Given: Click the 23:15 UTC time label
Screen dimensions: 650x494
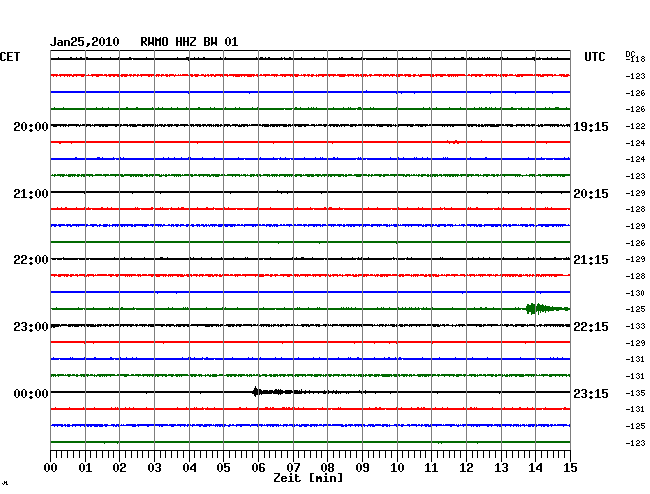Looking at the screenshot, I should pyautogui.click(x=591, y=393).
